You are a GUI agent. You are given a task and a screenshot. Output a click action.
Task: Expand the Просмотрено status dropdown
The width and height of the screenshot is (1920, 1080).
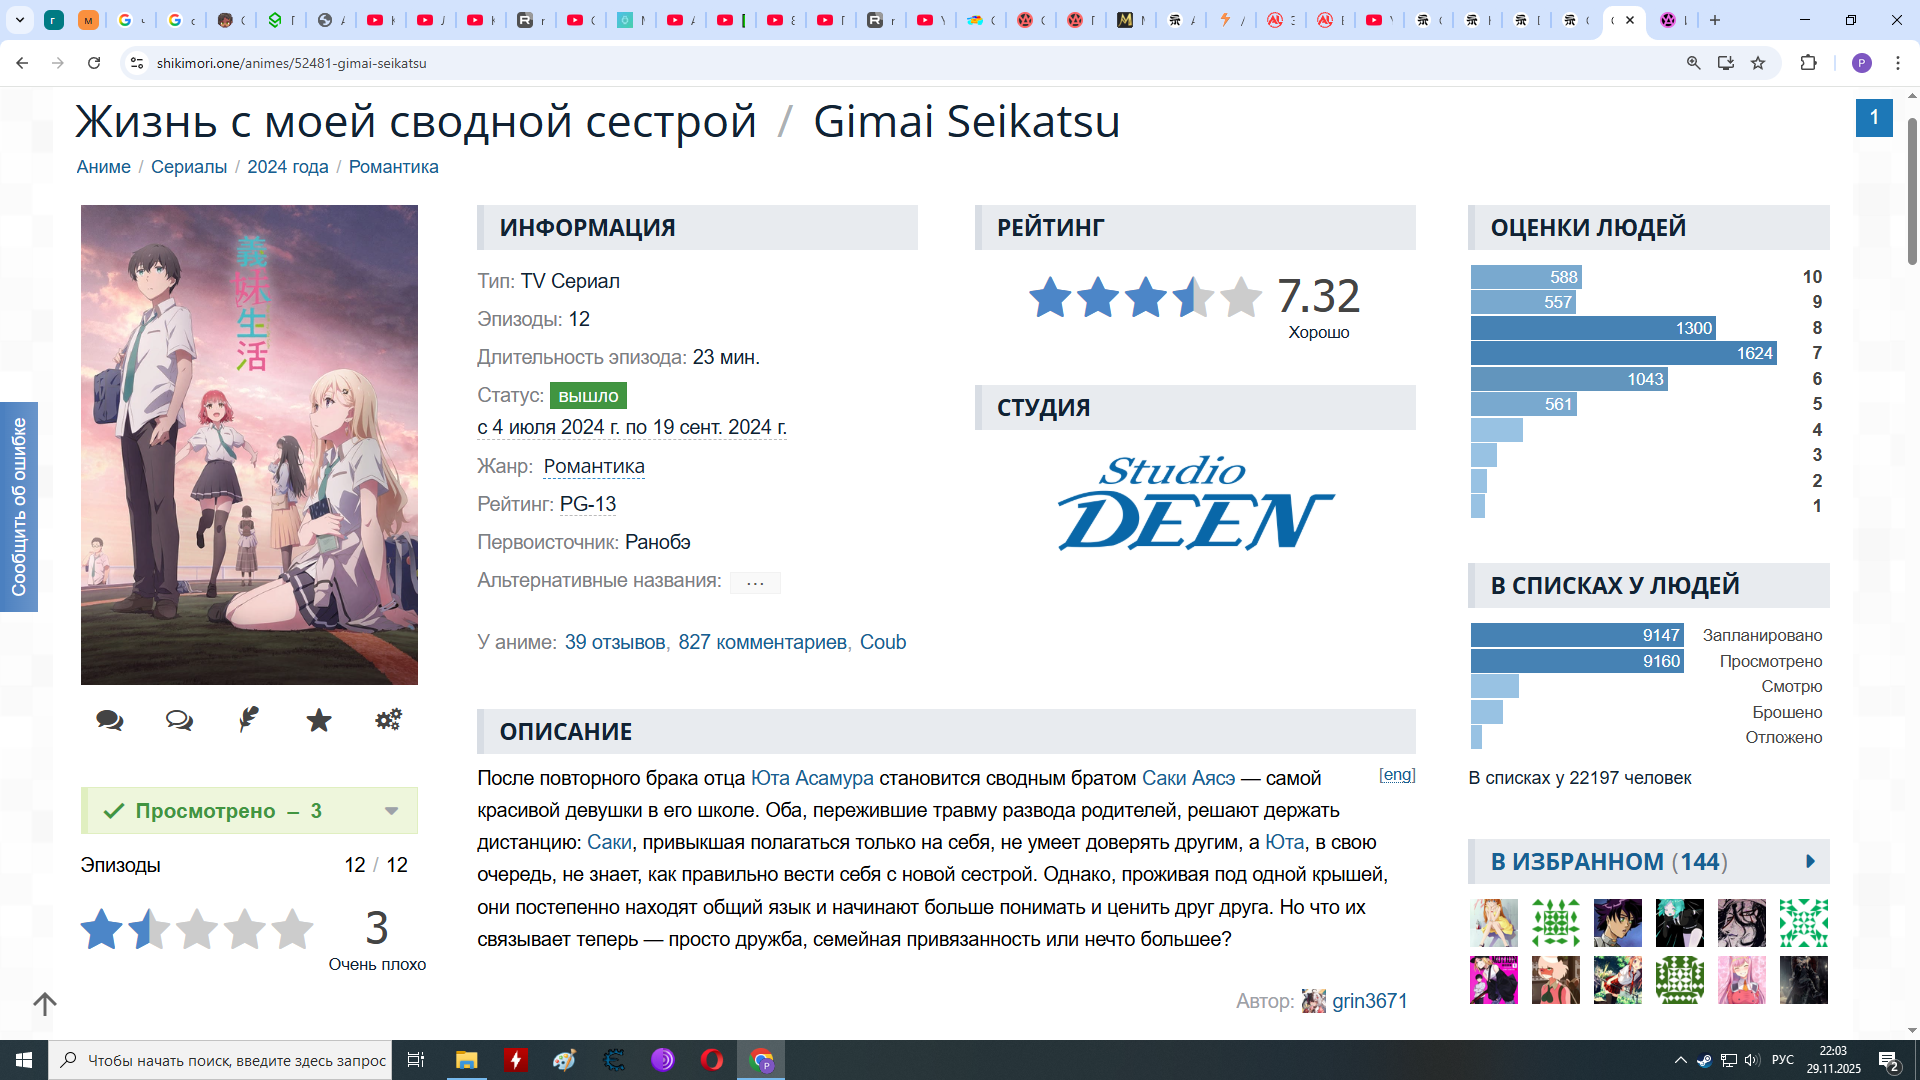point(391,811)
